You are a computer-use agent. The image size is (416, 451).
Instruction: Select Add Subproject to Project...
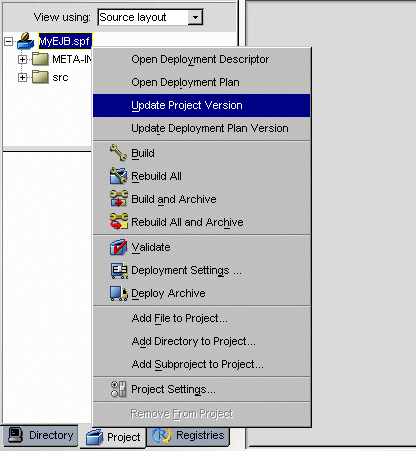coord(201,364)
